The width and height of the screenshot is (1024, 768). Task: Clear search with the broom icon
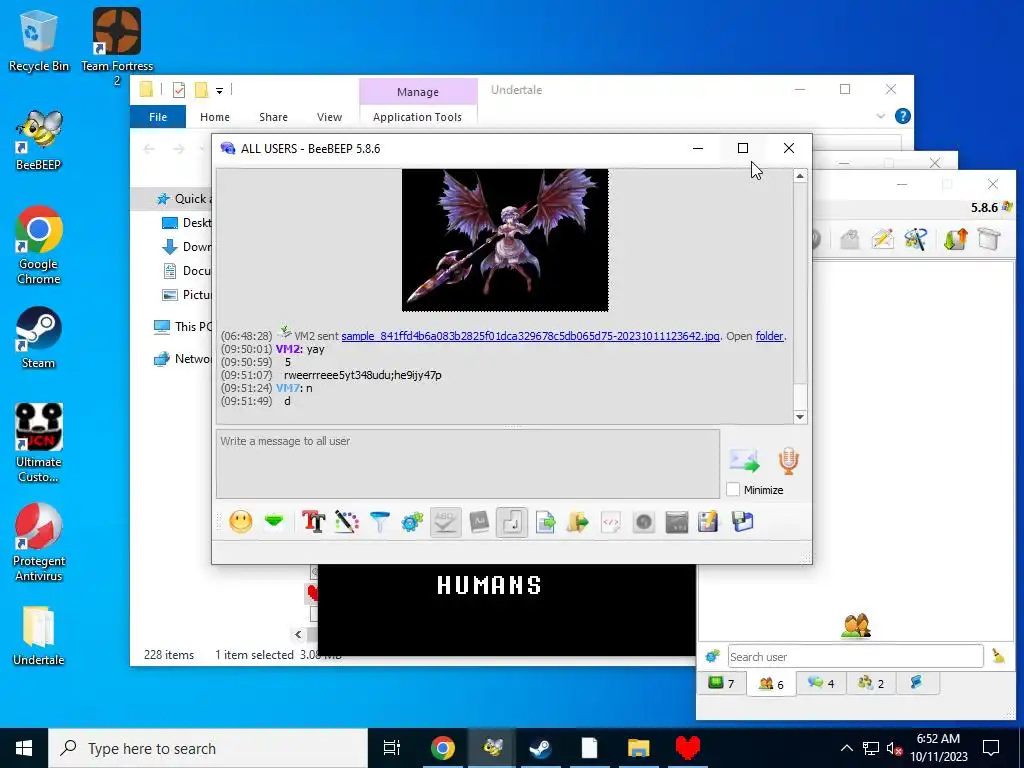pyautogui.click(x=998, y=656)
